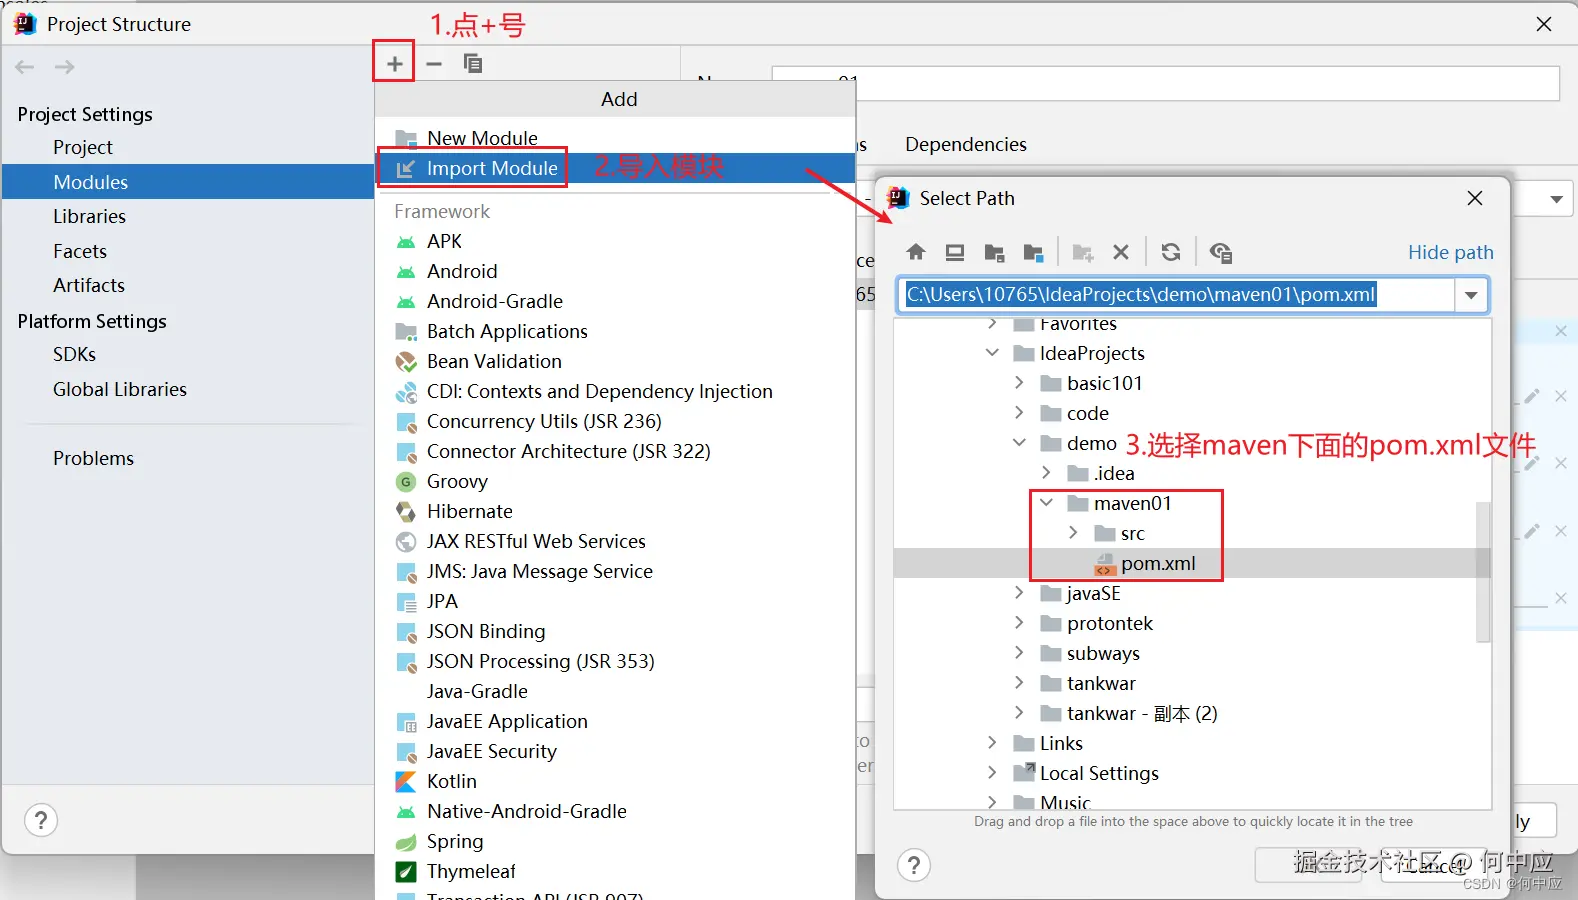Select Android-Gradle in Add menu
Screen dimensions: 1578x900
point(494,301)
